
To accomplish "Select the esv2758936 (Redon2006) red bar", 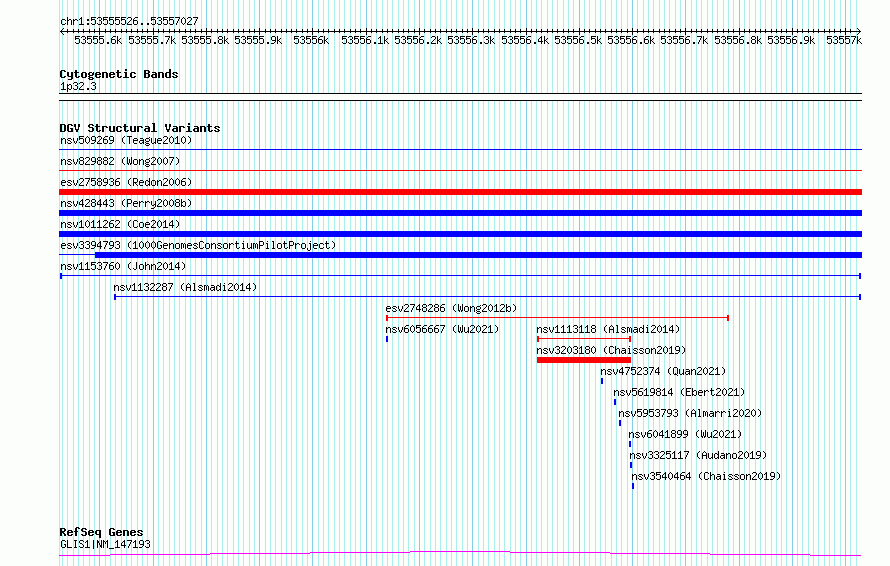I will (460, 192).
